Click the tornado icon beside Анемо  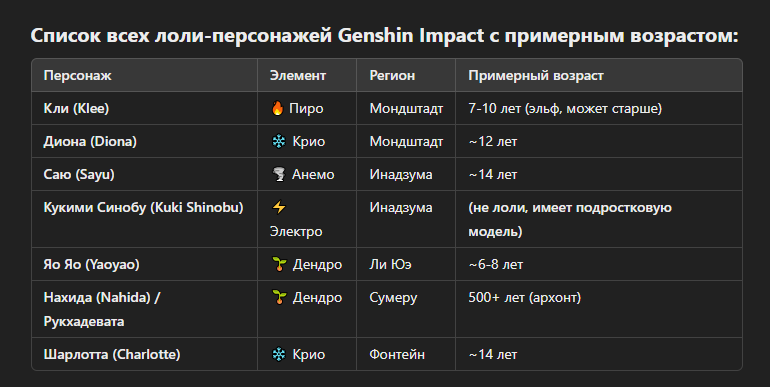[x=278, y=174]
